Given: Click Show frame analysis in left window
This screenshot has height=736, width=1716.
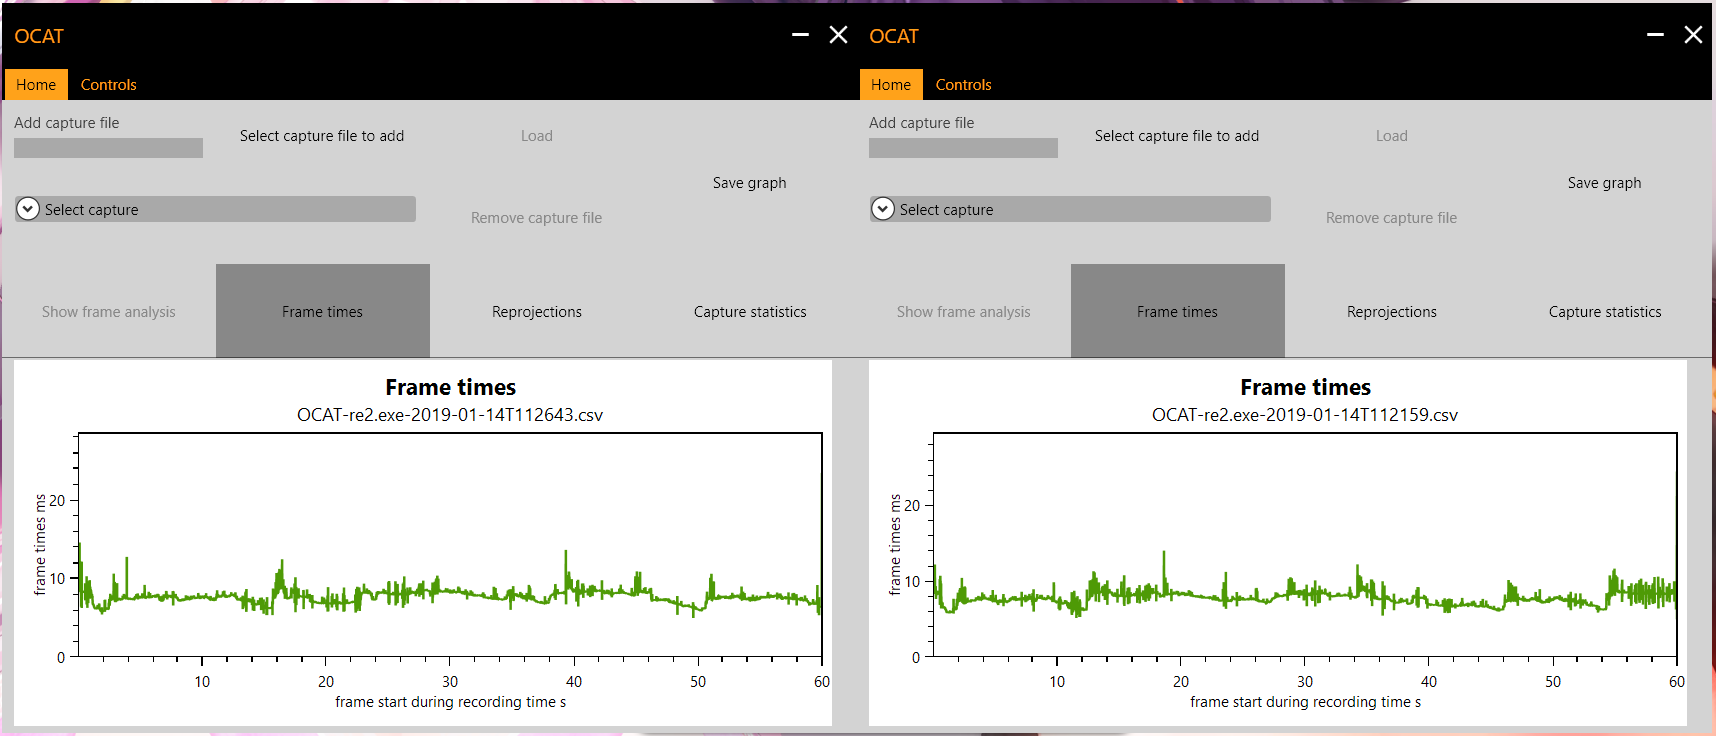Looking at the screenshot, I should (x=109, y=312).
